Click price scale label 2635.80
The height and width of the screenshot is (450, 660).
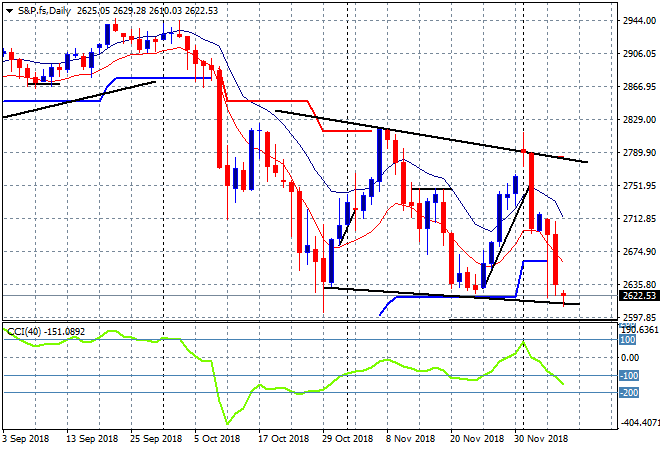(x=639, y=285)
